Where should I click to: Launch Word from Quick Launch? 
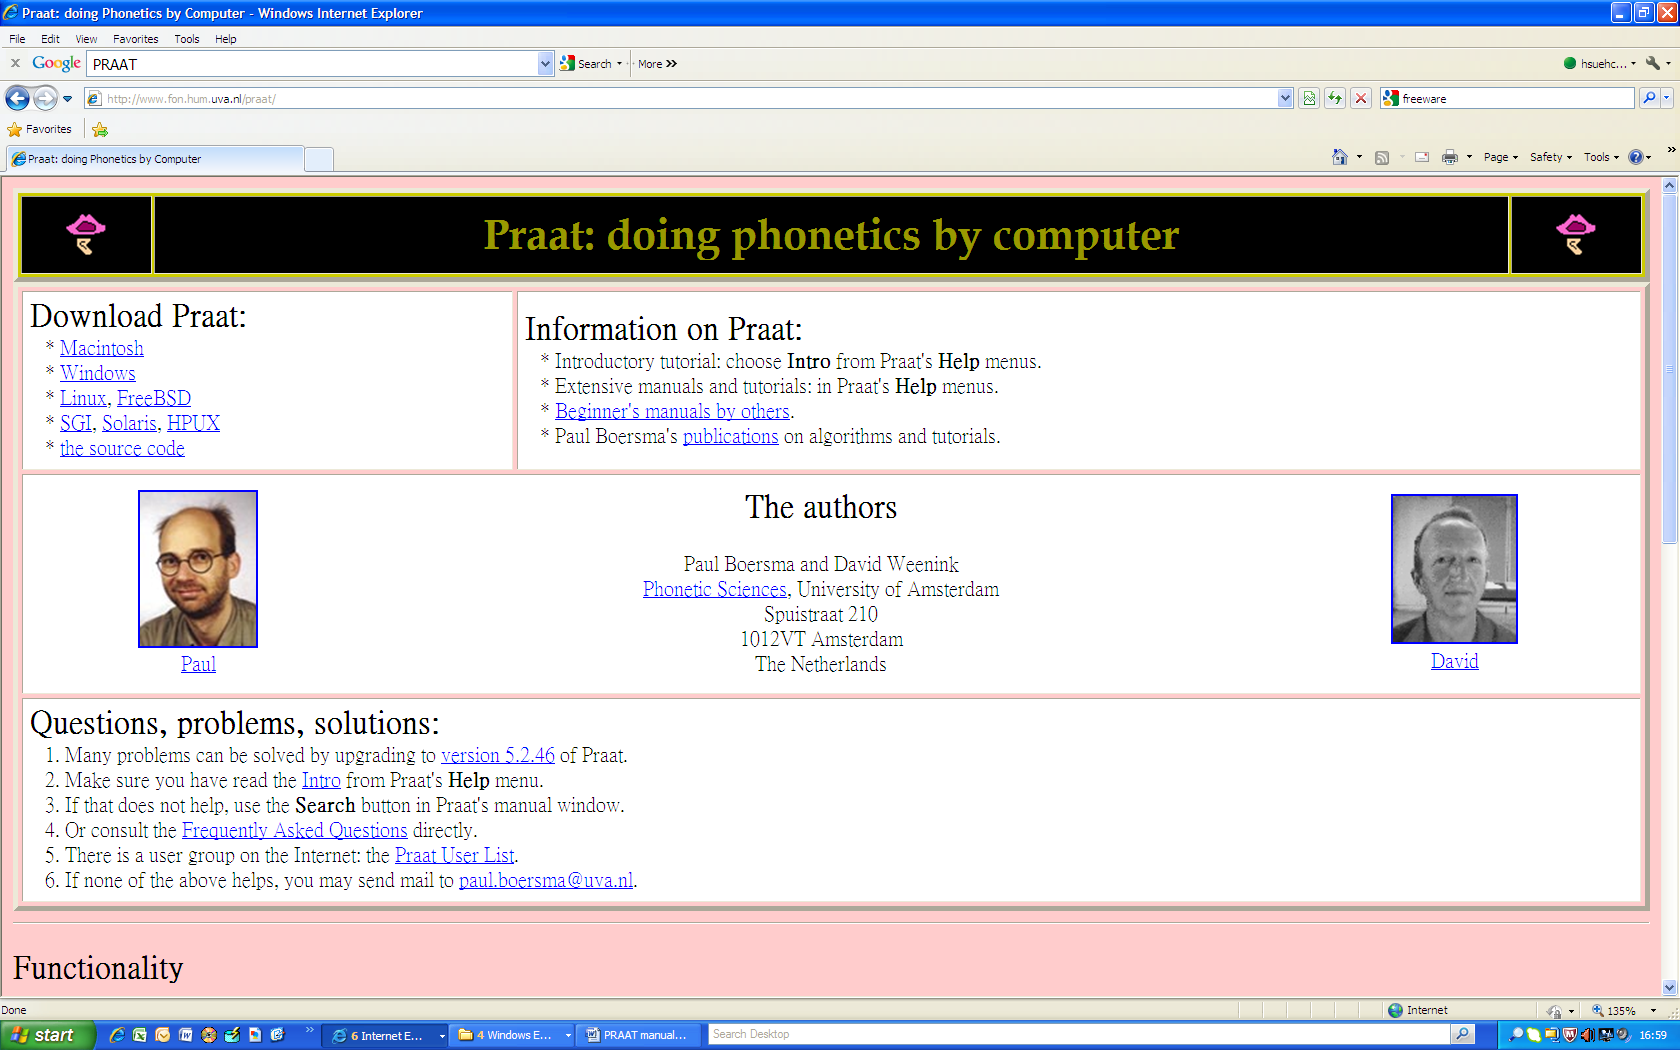click(186, 1035)
